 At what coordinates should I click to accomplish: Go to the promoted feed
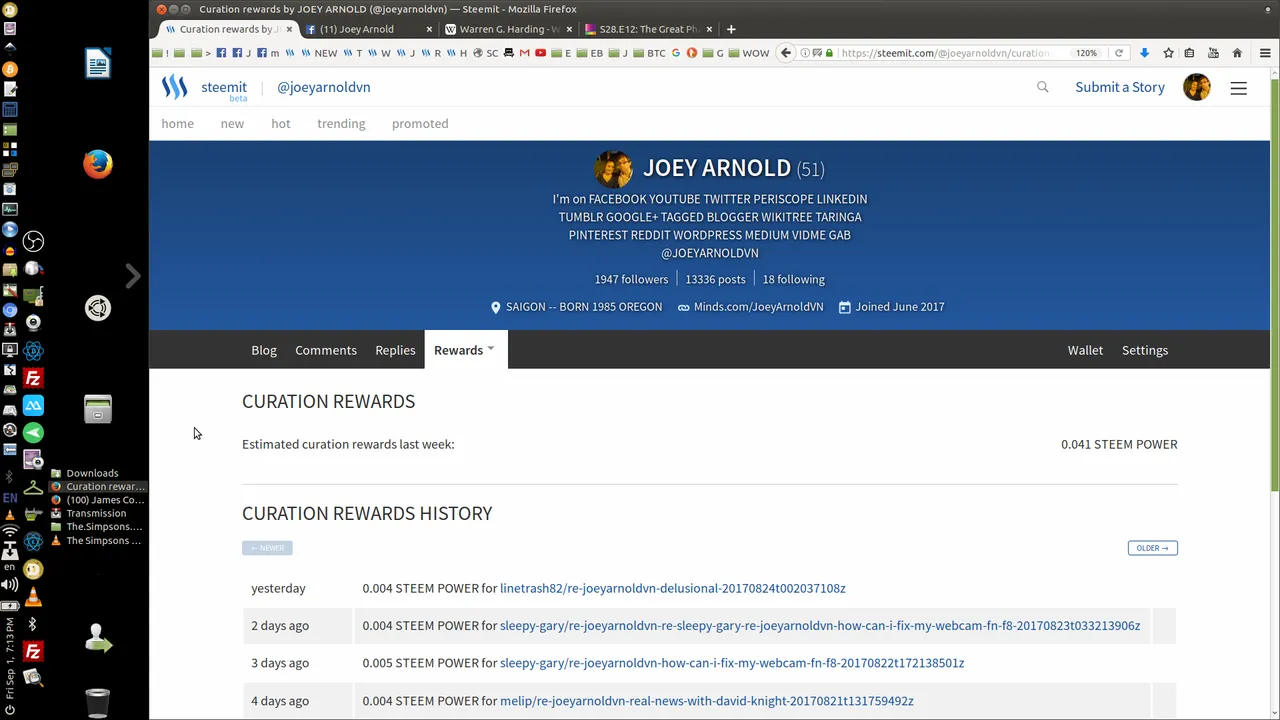420,123
